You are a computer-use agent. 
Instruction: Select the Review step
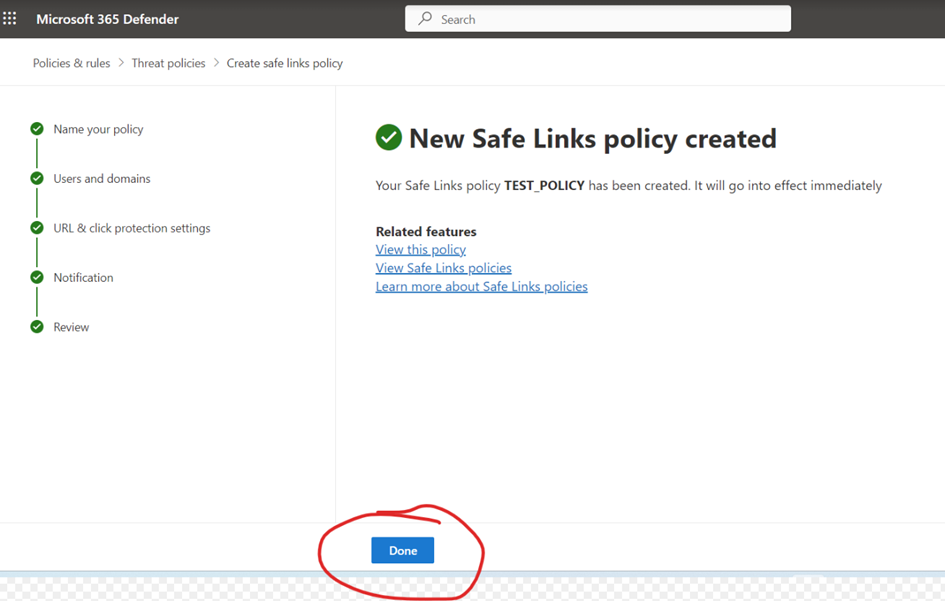coord(71,327)
